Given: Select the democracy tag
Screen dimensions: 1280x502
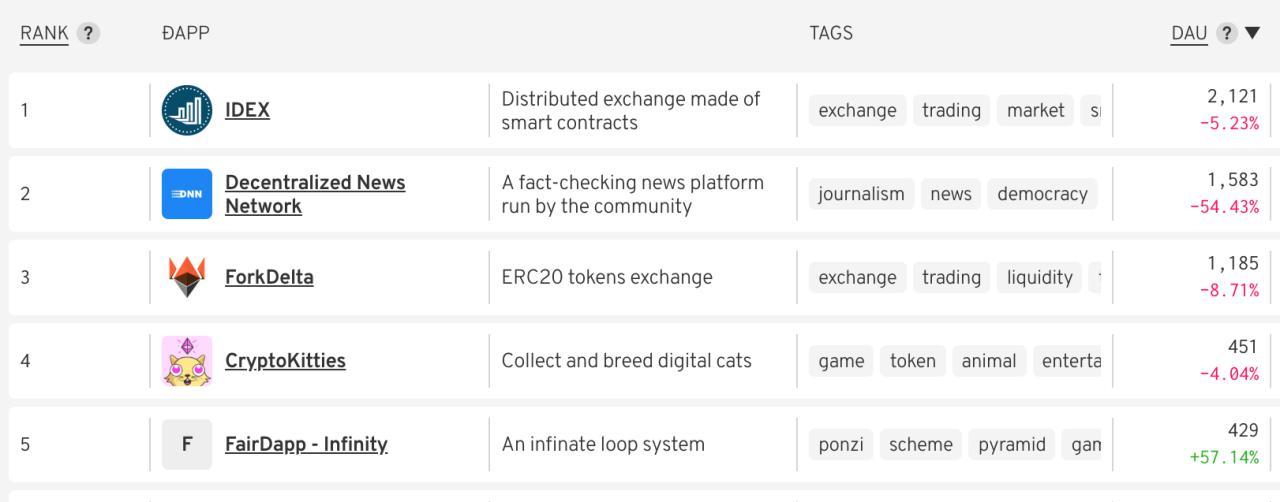Looking at the screenshot, I should tap(1042, 194).
